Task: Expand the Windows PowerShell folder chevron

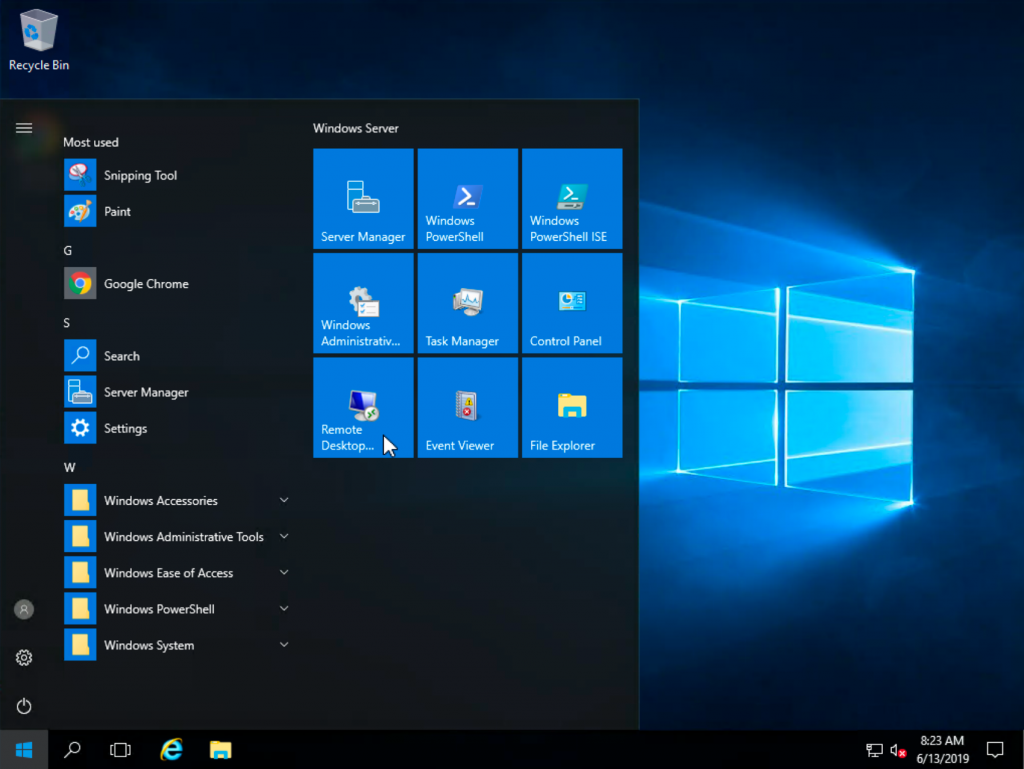Action: [x=284, y=608]
